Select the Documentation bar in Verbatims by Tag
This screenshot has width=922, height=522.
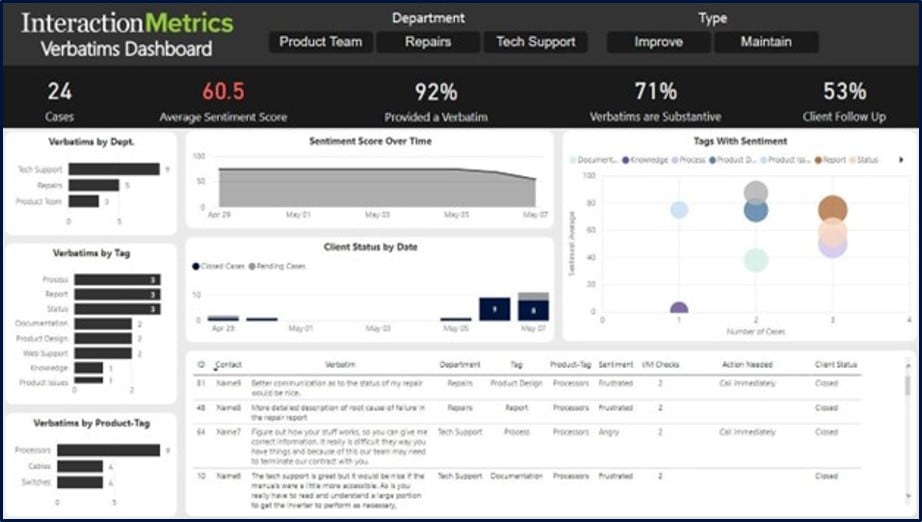coord(103,324)
